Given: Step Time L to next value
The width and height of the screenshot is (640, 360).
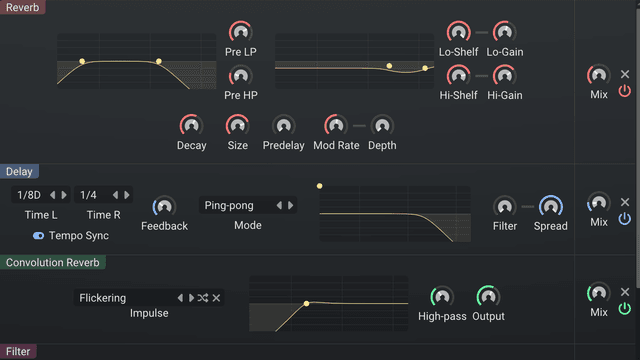Looking at the screenshot, I should click(64, 195).
